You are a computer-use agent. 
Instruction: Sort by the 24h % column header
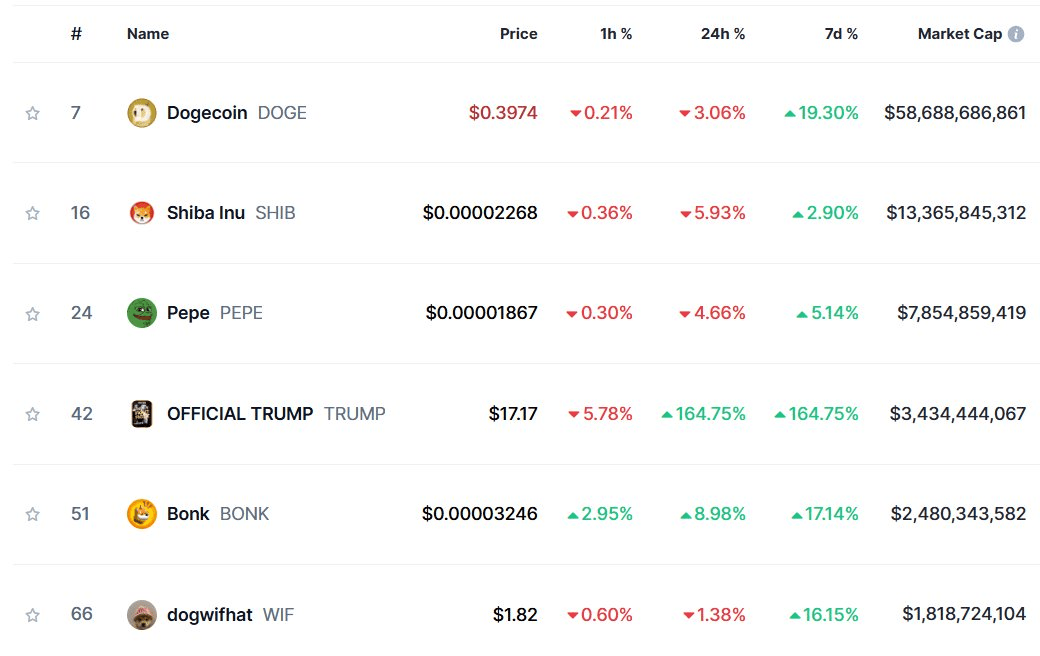click(x=722, y=34)
